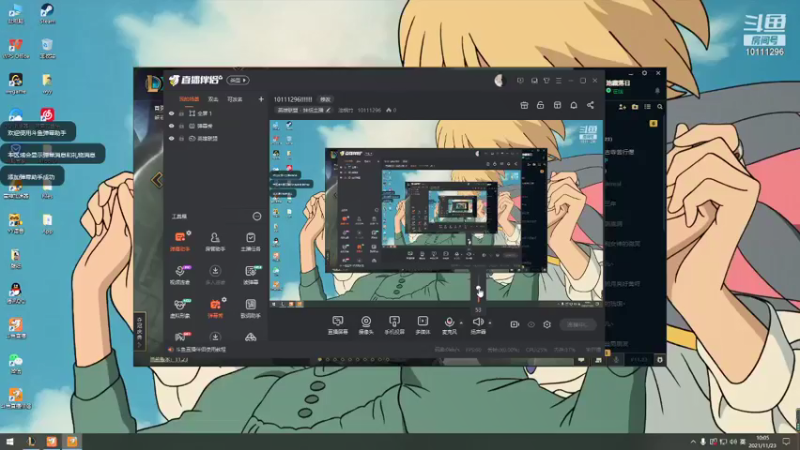
Task: Toggle visibility of the second source row
Action: pyautogui.click(x=171, y=126)
